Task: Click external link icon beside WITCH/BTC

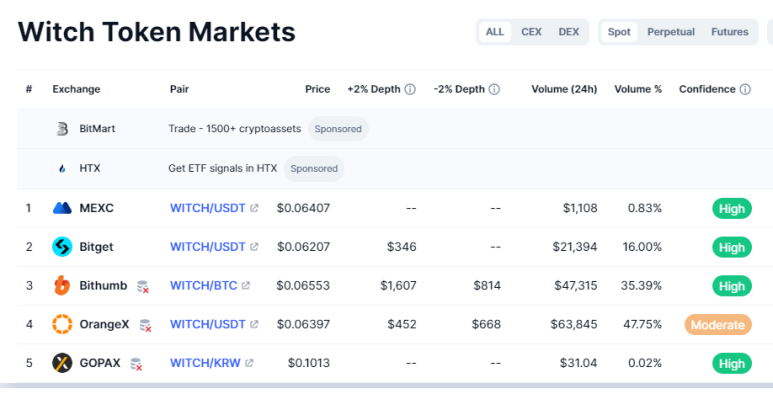Action: pos(246,286)
